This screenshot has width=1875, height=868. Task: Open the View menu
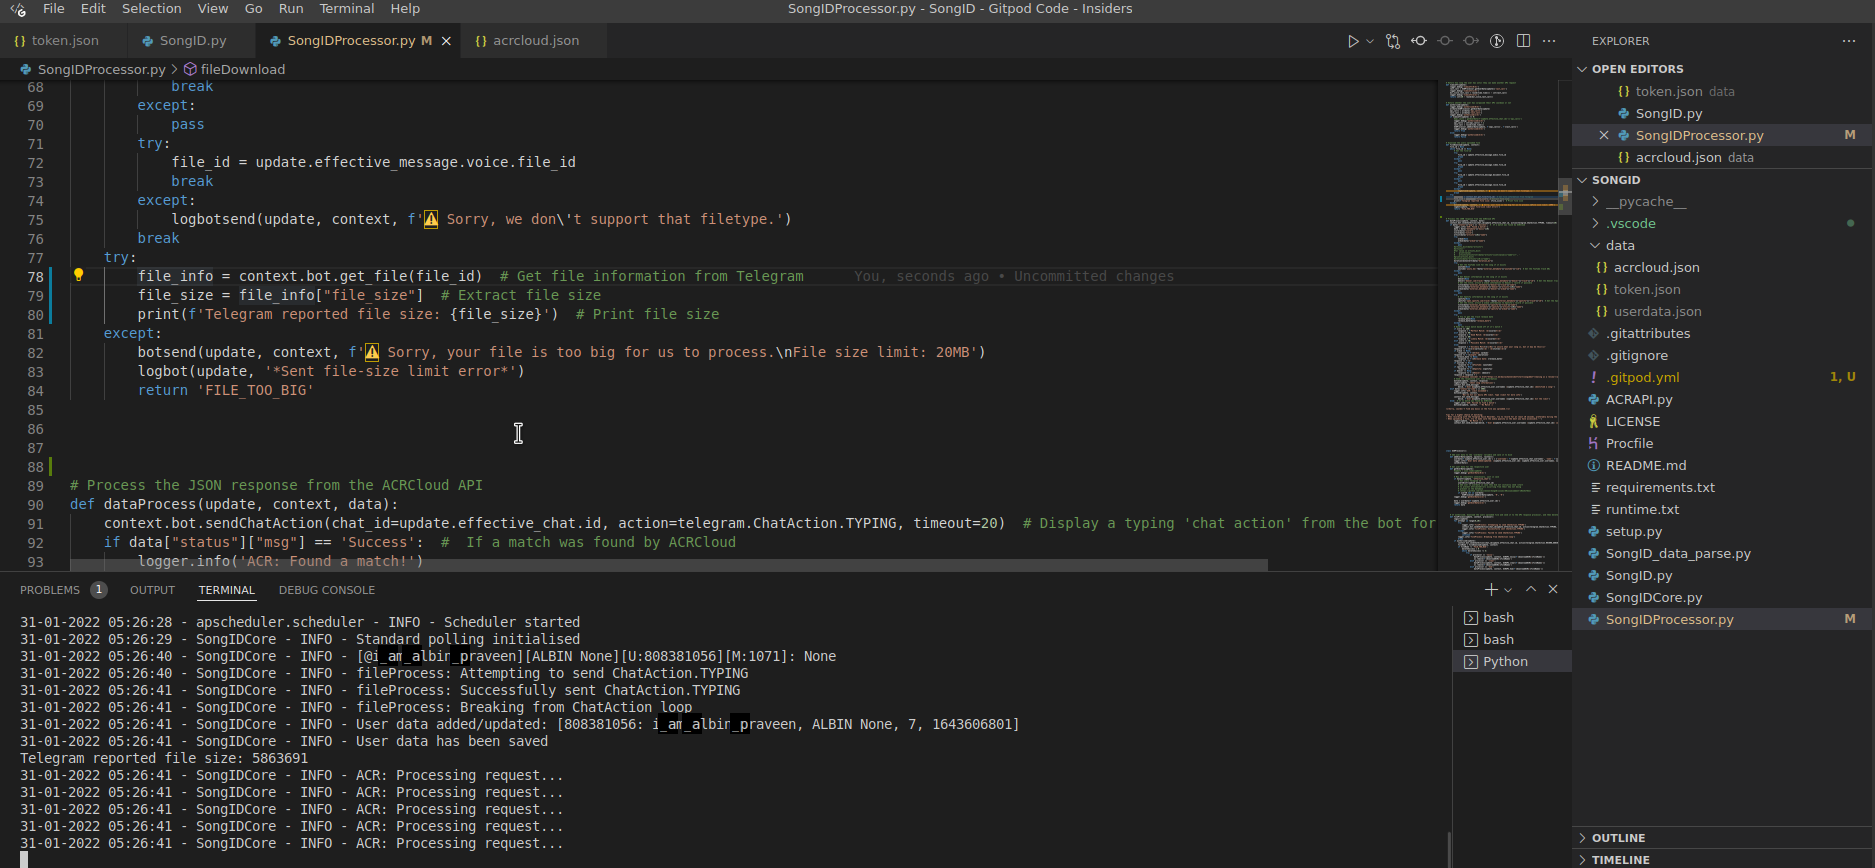click(x=213, y=9)
